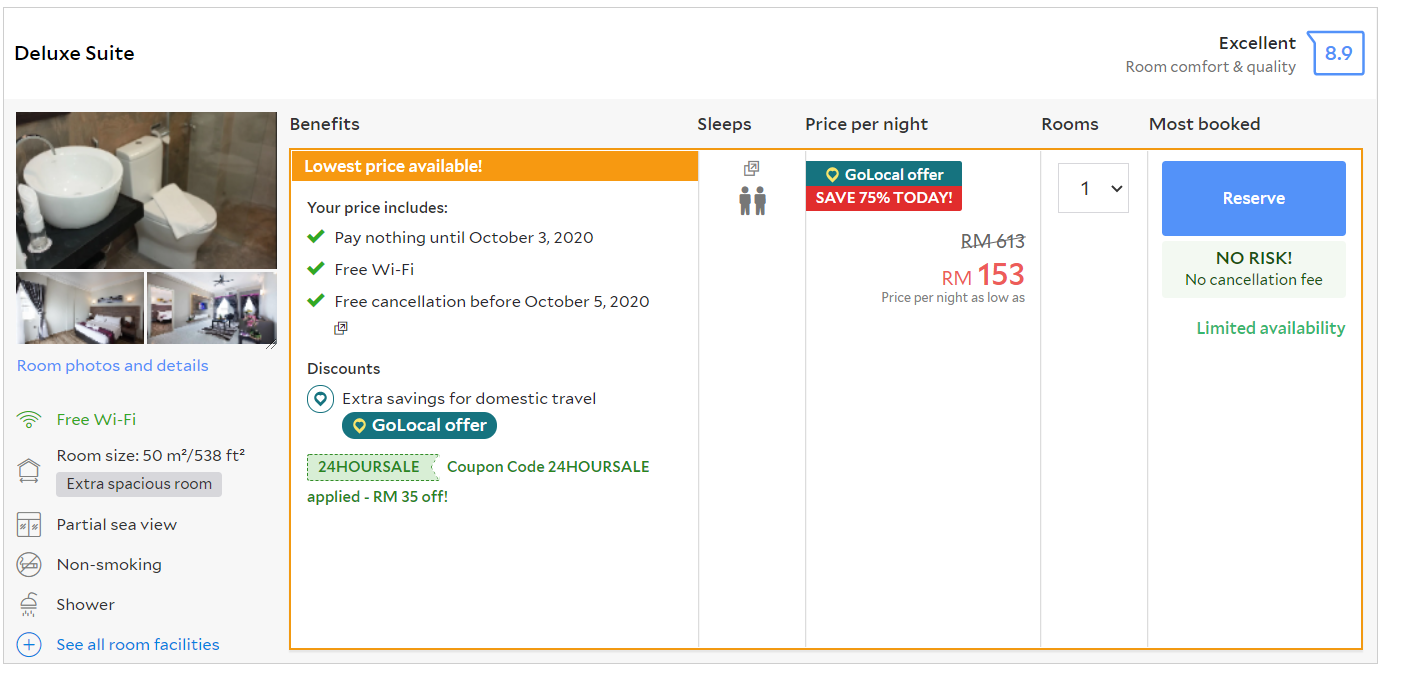Click popup icon above the sleeps guests

point(752,169)
